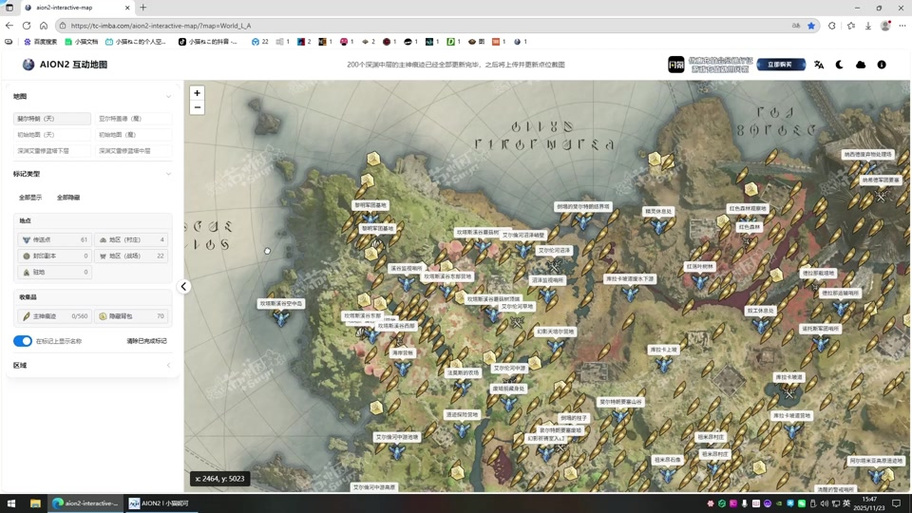This screenshot has height=513, width=912.
Task: Open the bookmark folder labeled 22
Action: pos(260,42)
